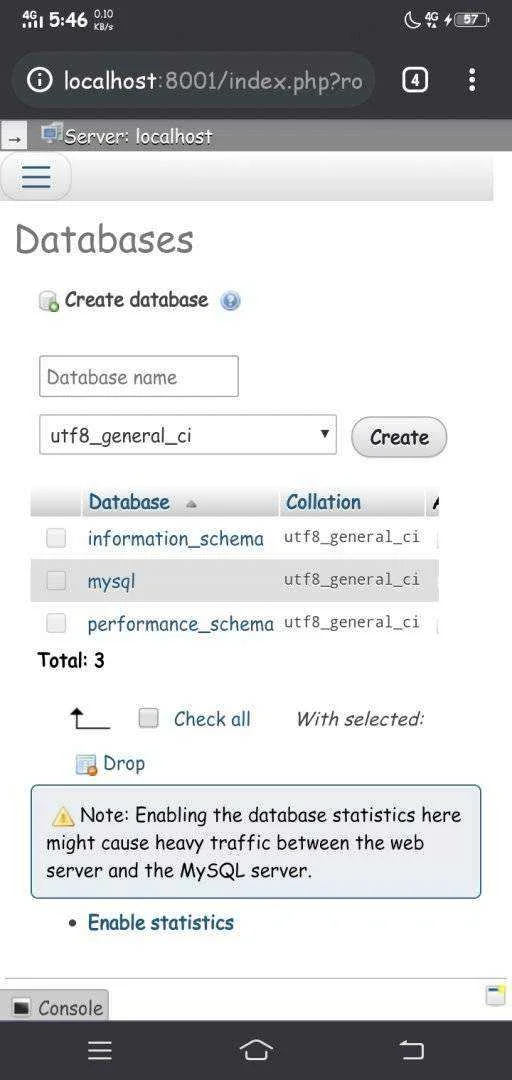Click the Enable statistics link
The height and width of the screenshot is (1080, 512).
click(161, 923)
